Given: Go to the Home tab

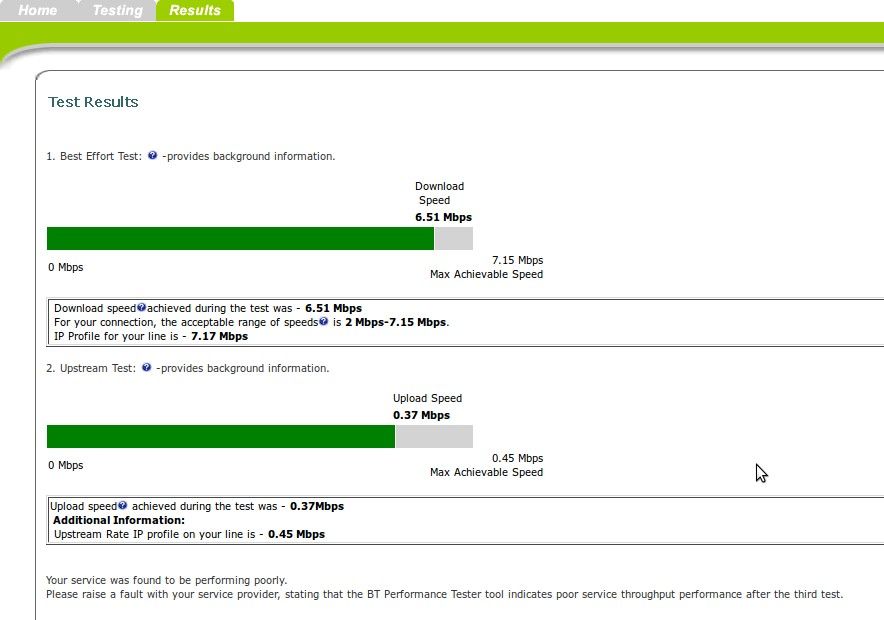Looking at the screenshot, I should coord(38,11).
